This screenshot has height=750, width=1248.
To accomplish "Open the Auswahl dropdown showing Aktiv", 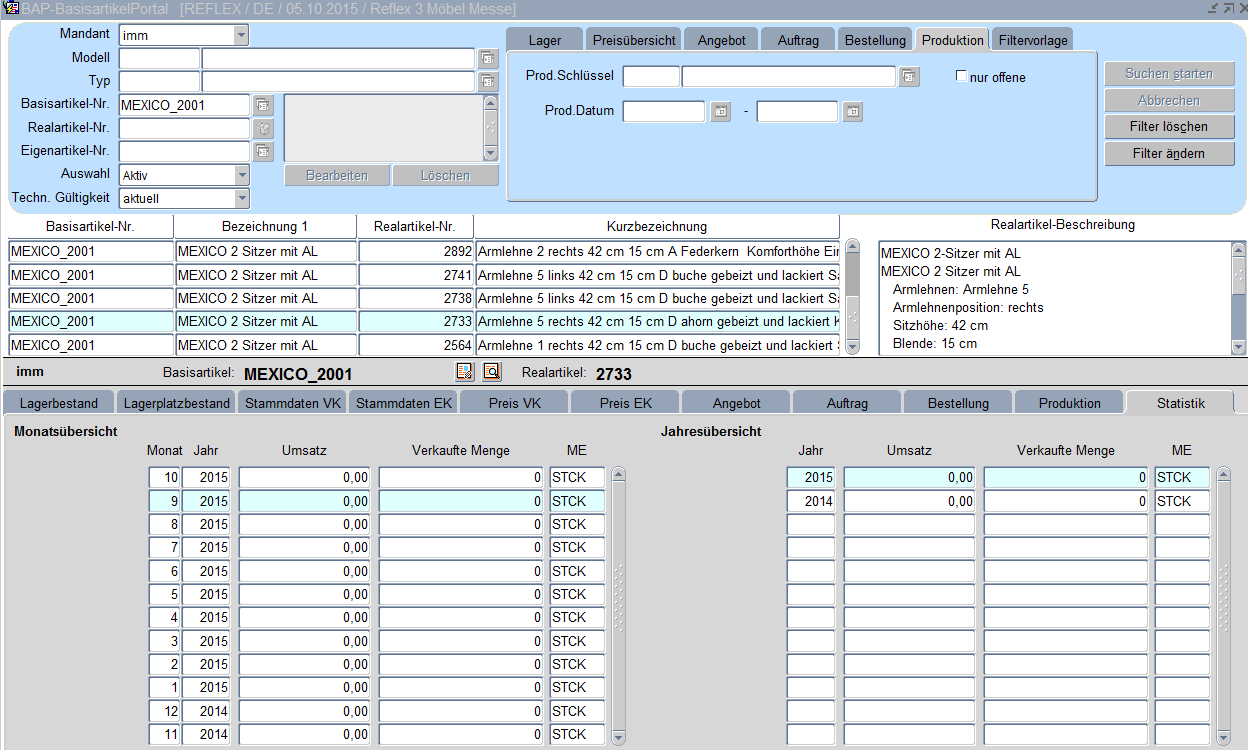I will click(240, 175).
